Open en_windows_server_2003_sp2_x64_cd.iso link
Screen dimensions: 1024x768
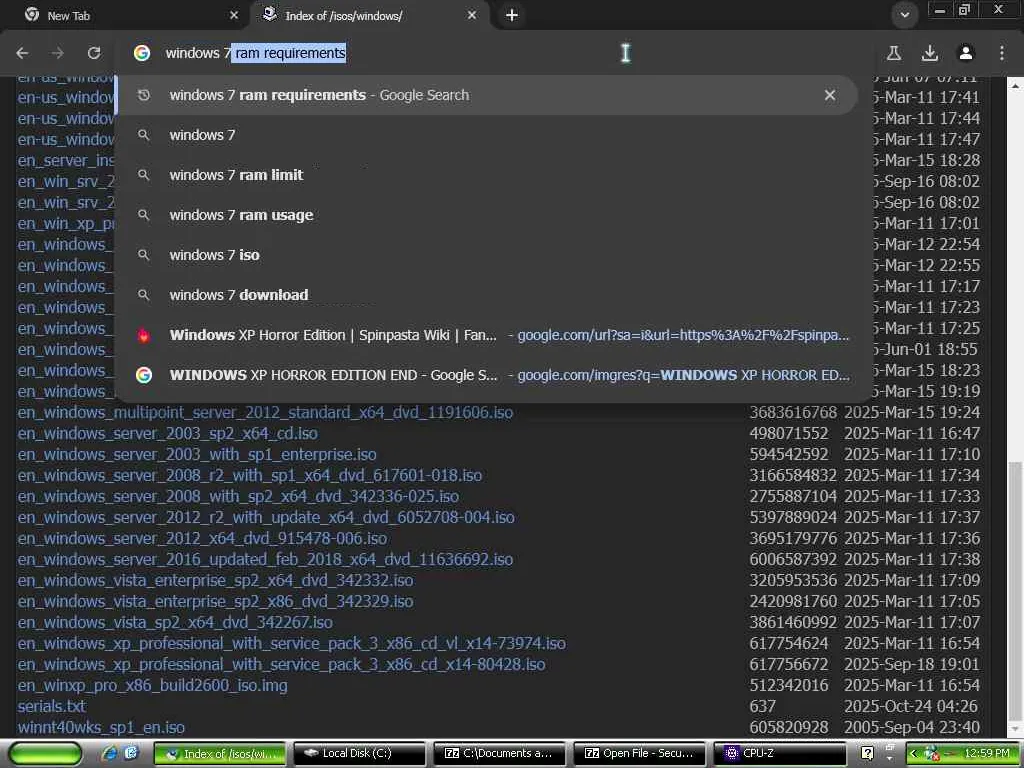point(168,434)
